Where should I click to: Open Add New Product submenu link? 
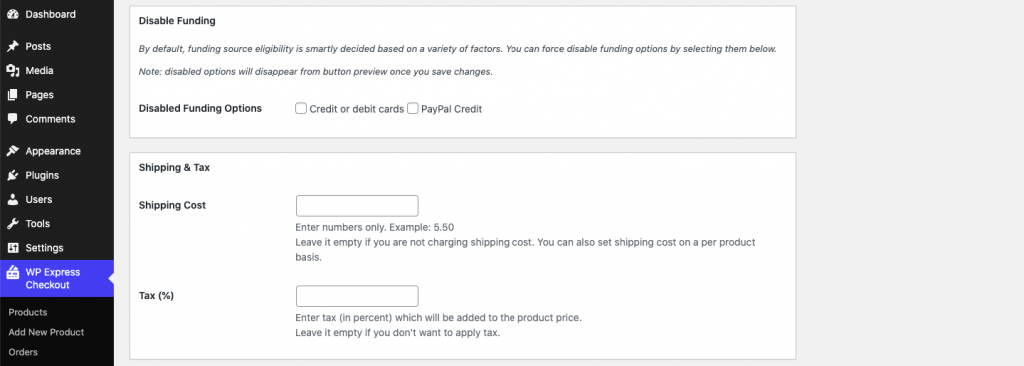pos(46,332)
